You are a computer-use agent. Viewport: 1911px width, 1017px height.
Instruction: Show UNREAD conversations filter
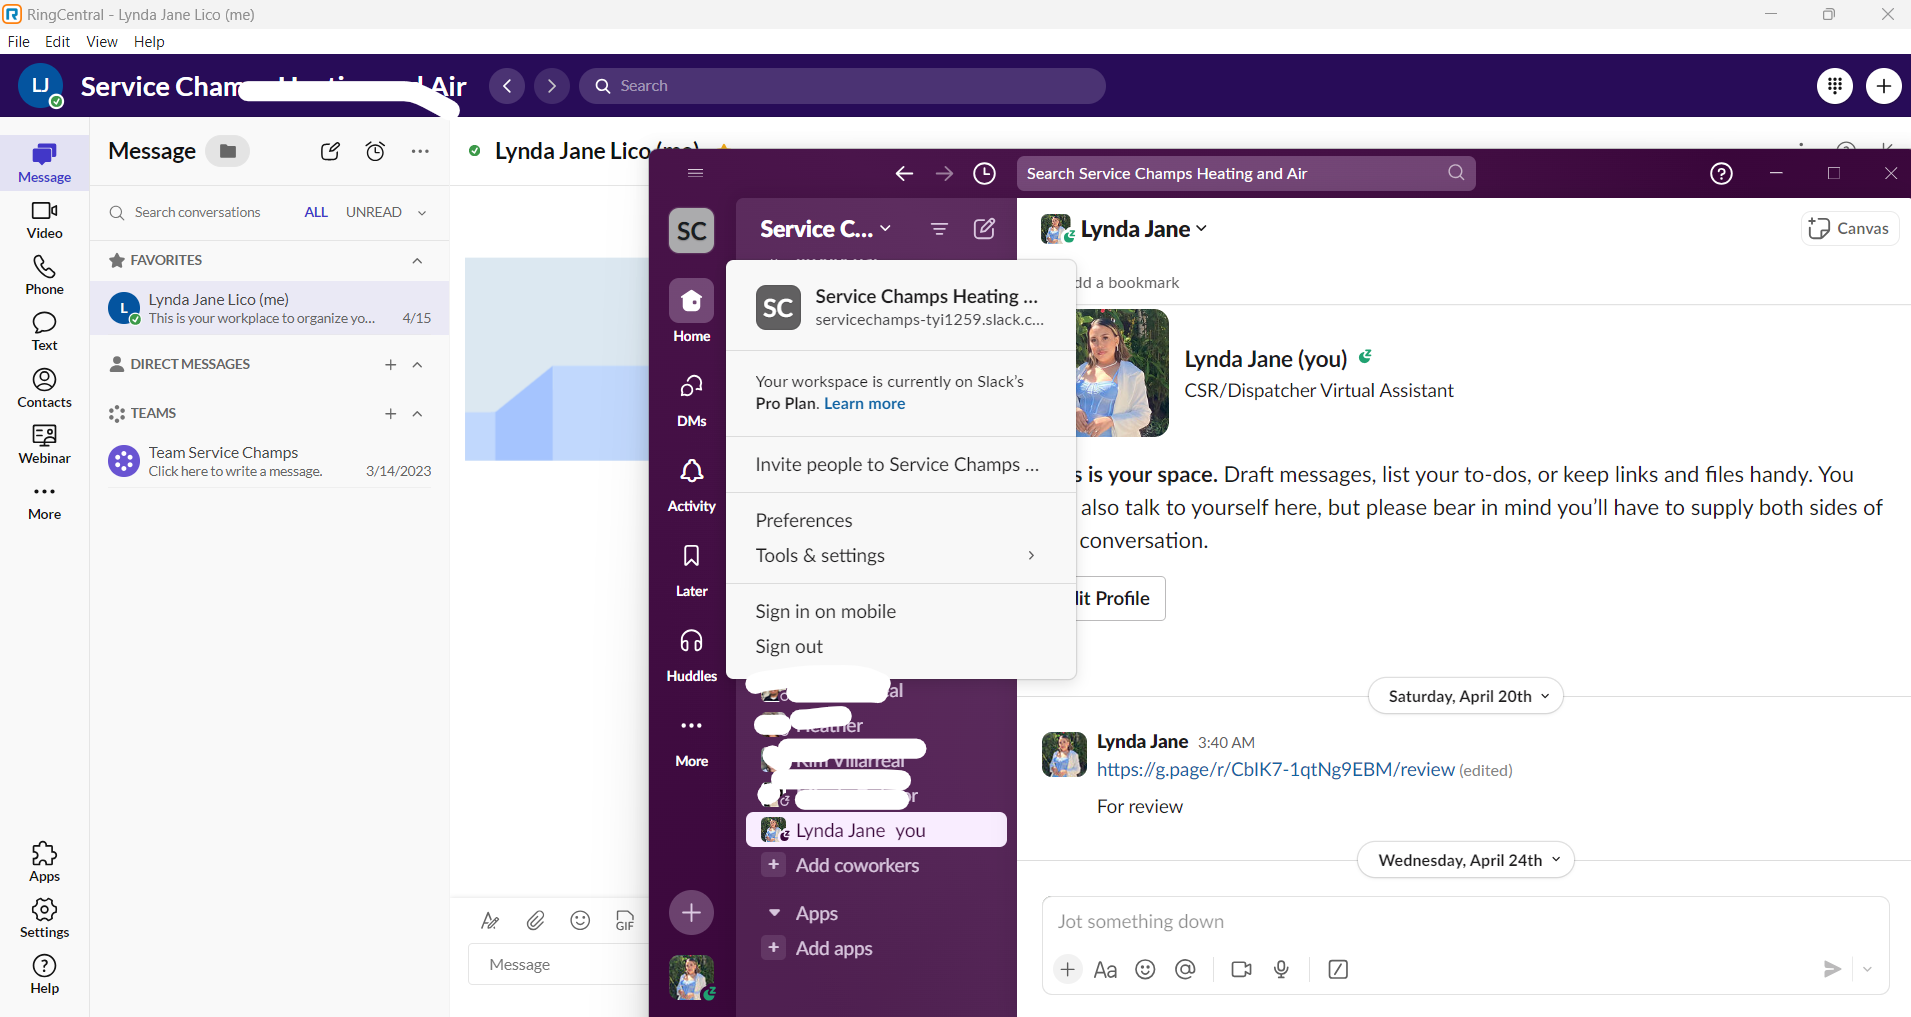pyautogui.click(x=374, y=212)
